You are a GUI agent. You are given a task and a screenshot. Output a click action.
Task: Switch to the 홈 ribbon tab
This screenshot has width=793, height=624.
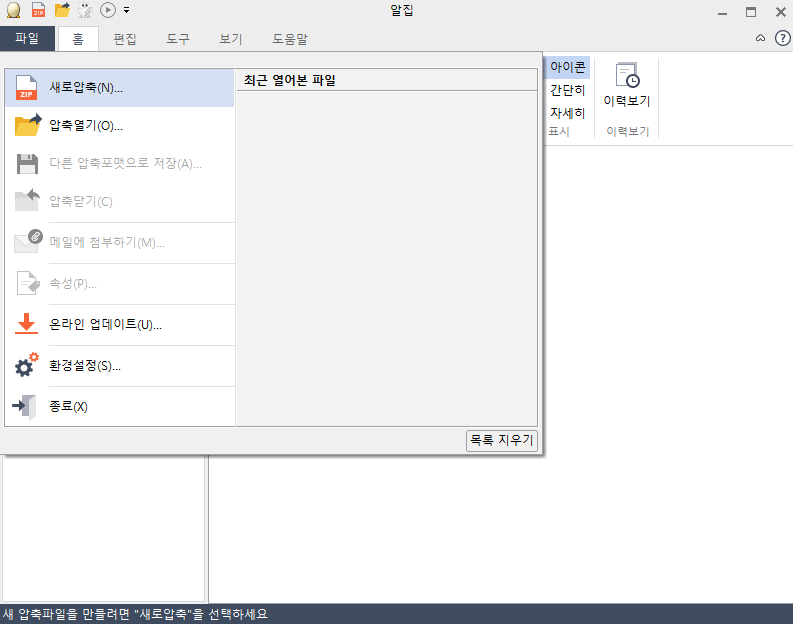(x=78, y=39)
